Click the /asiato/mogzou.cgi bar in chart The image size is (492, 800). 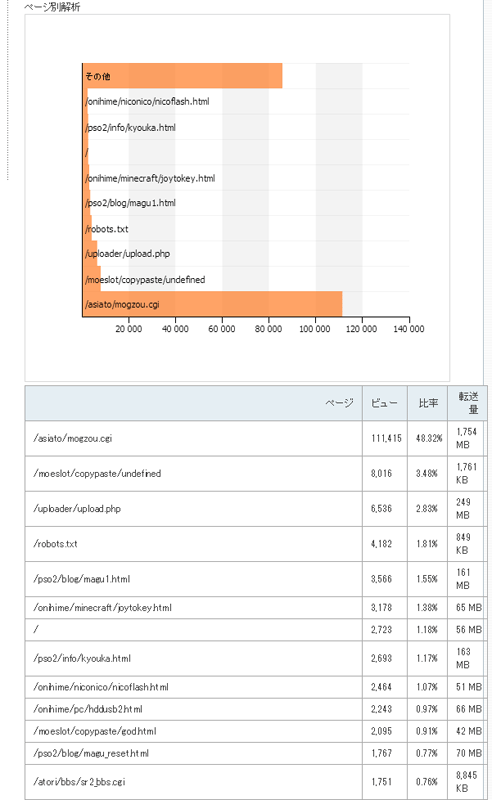tap(212, 304)
